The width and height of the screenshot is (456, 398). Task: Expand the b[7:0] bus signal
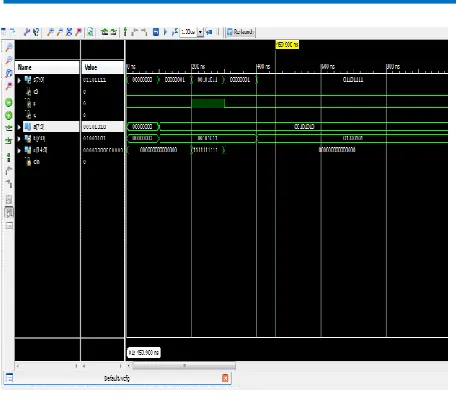coord(19,139)
